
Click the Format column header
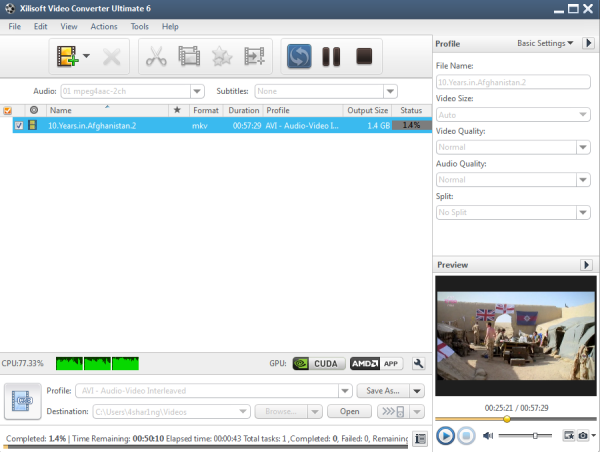(206, 110)
